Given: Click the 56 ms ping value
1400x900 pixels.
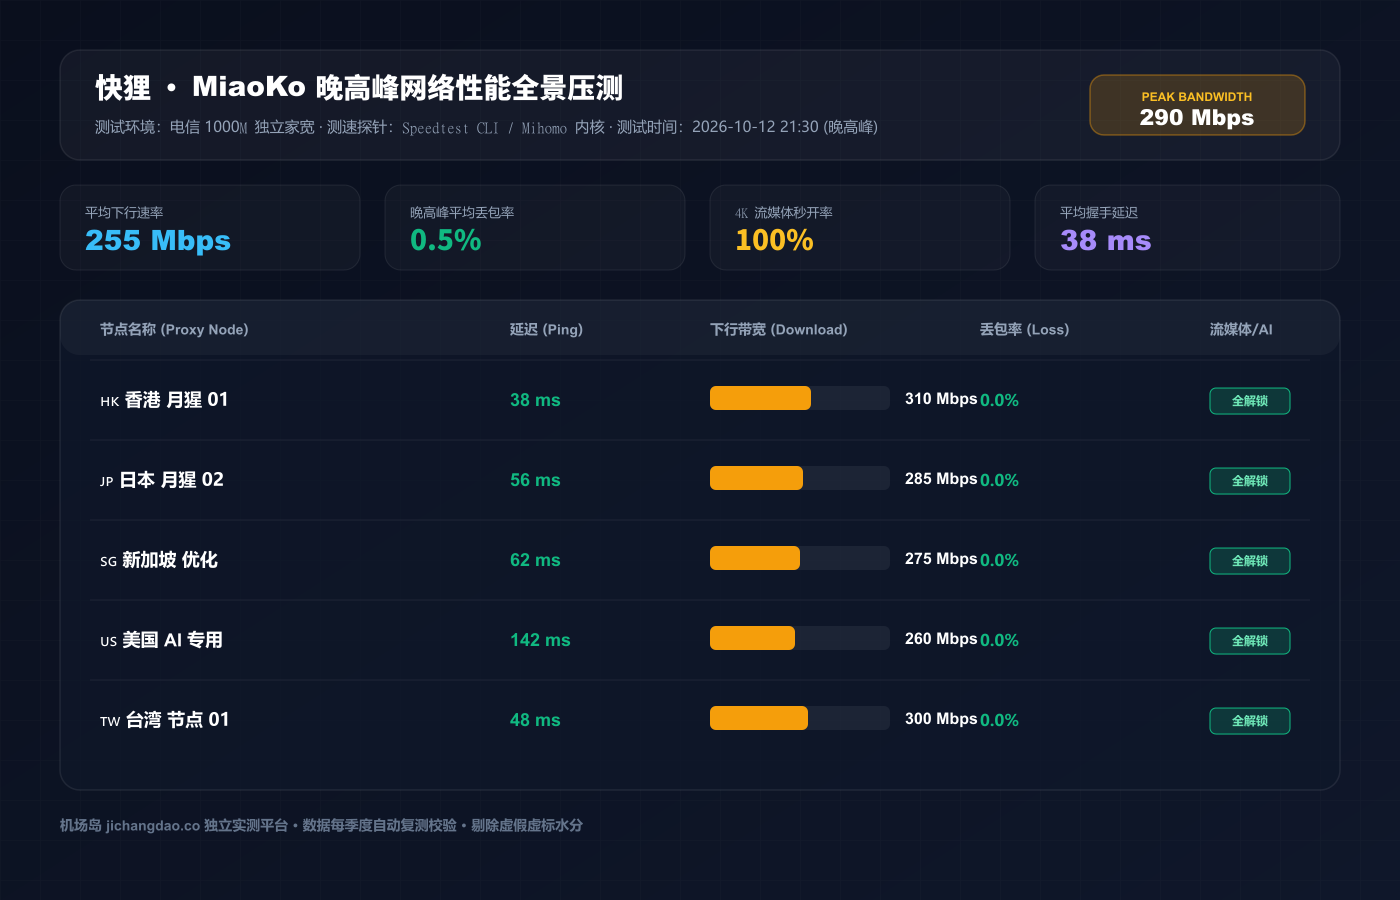Looking at the screenshot, I should [535, 480].
